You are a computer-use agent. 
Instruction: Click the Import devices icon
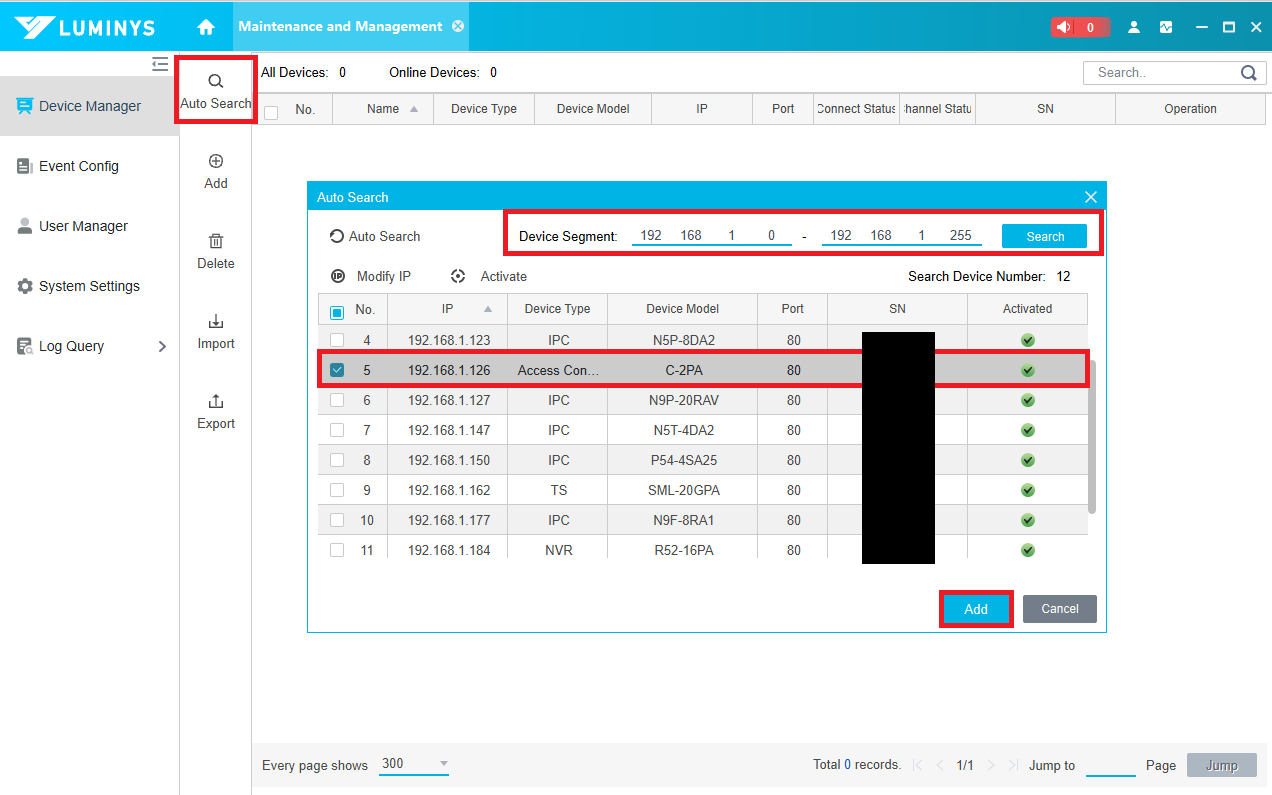216,322
